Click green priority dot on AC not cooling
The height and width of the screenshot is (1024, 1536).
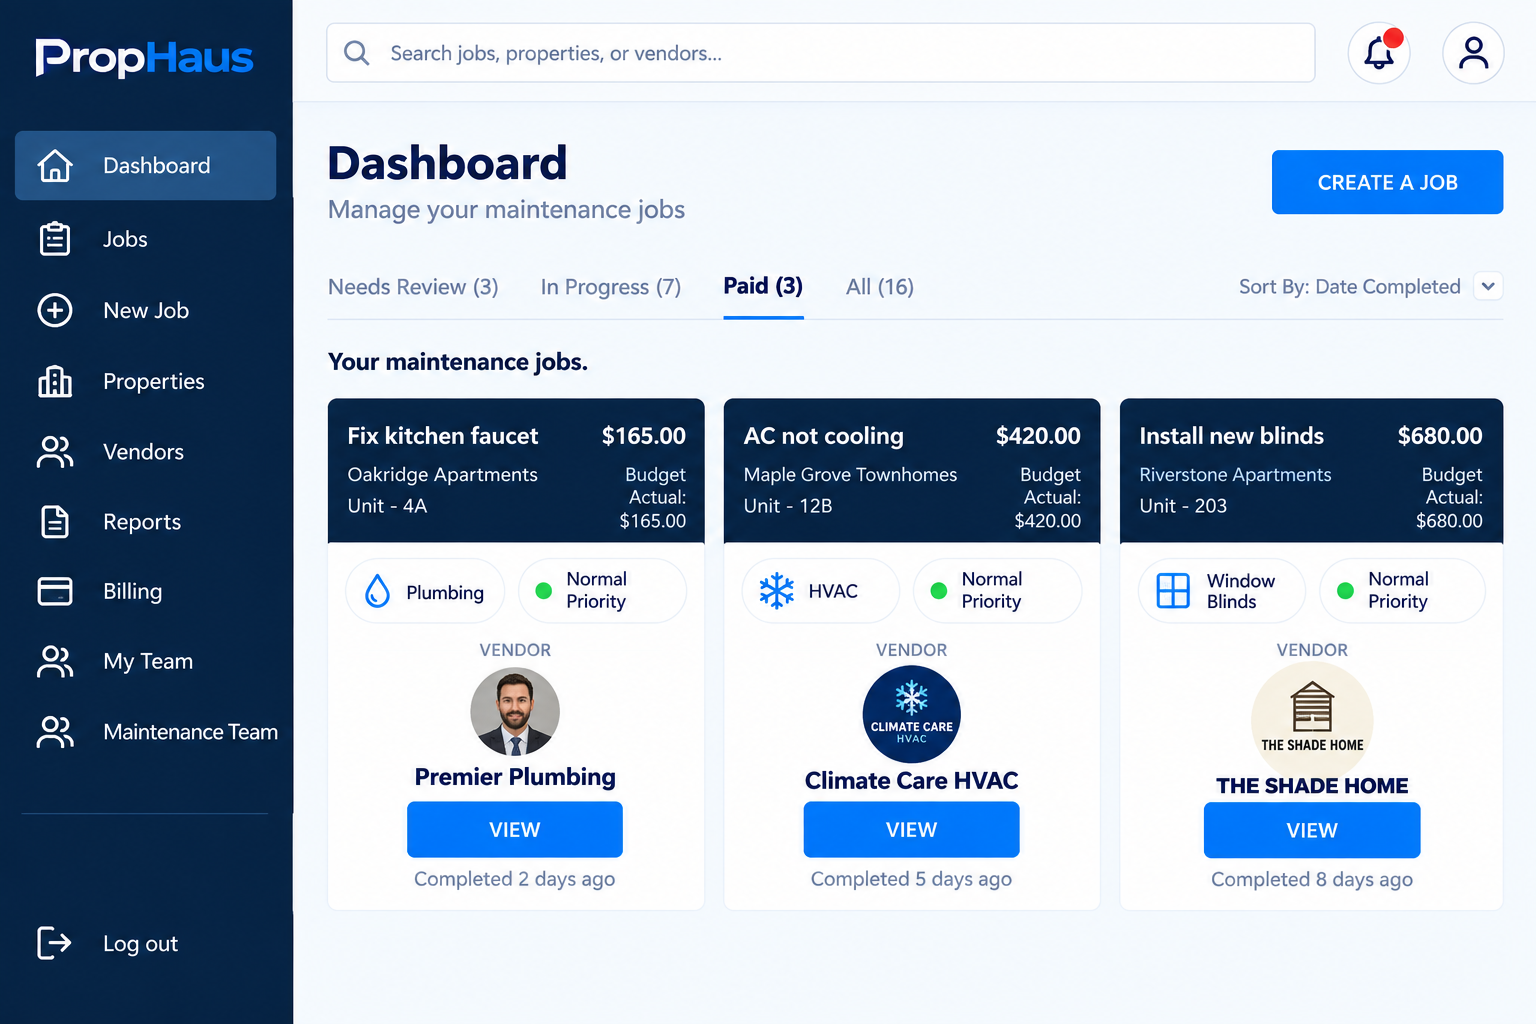click(939, 591)
